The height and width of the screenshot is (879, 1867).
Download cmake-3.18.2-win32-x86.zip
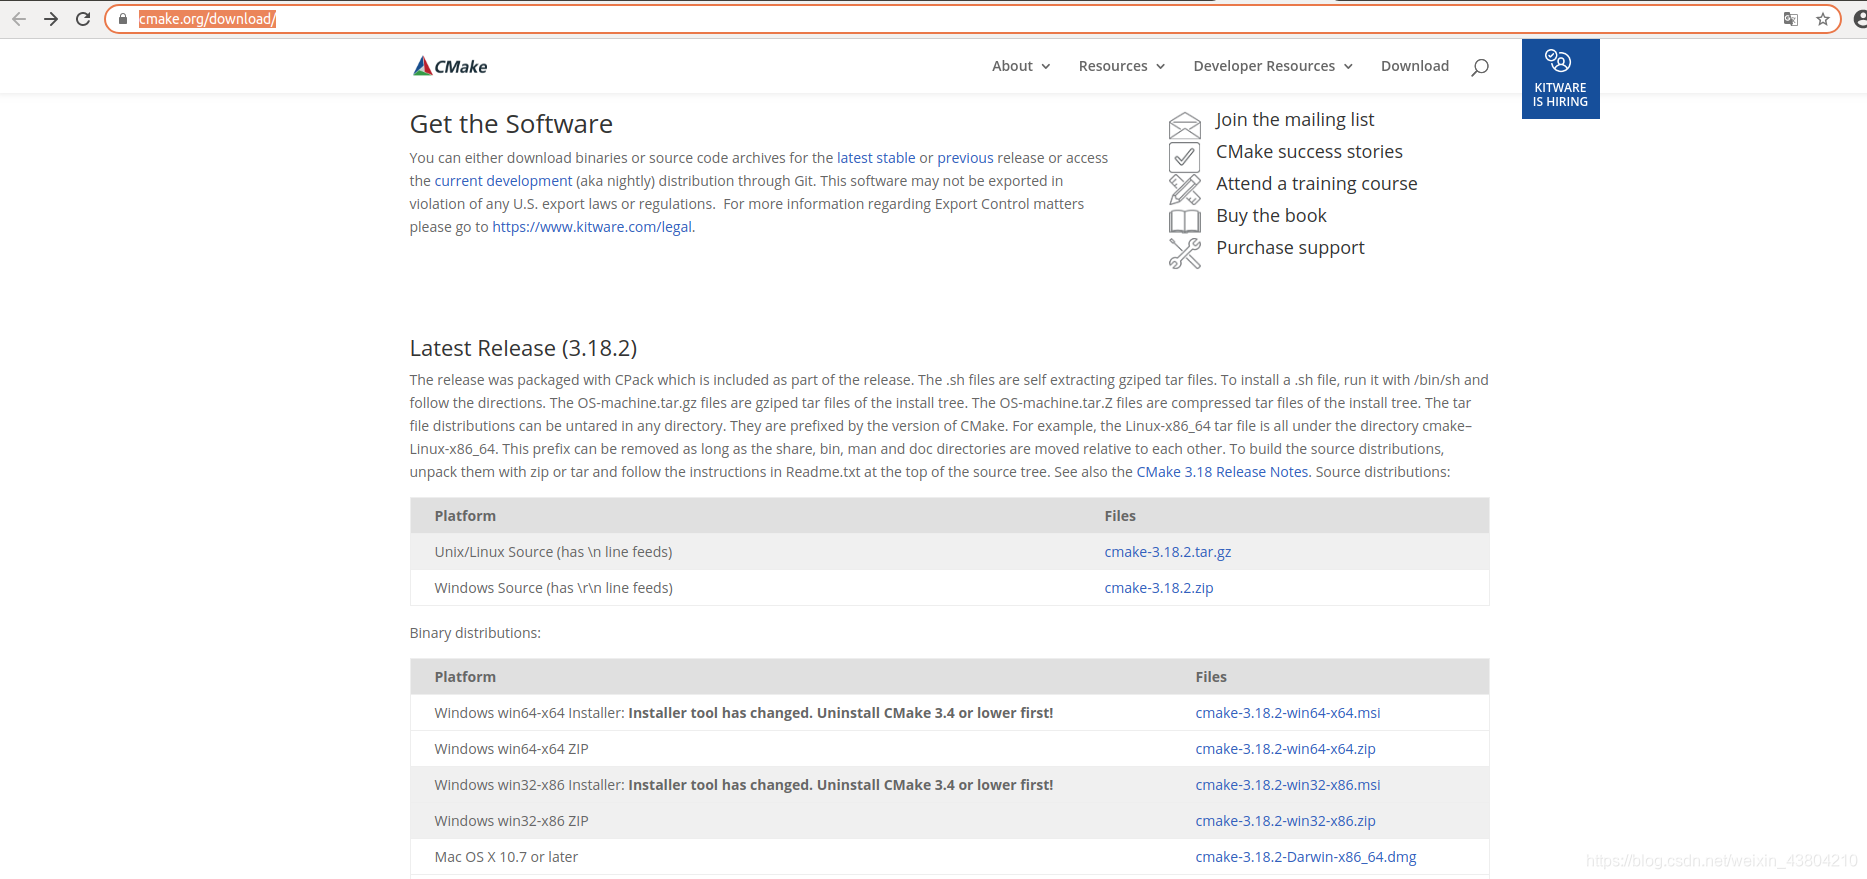point(1285,821)
